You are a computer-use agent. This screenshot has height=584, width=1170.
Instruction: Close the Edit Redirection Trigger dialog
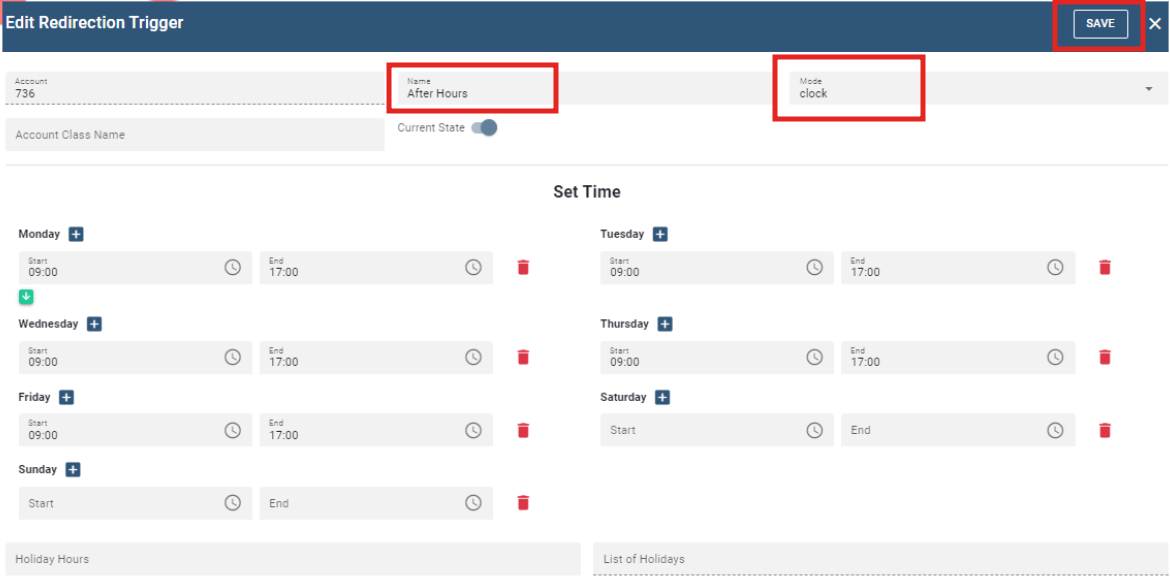click(1155, 24)
